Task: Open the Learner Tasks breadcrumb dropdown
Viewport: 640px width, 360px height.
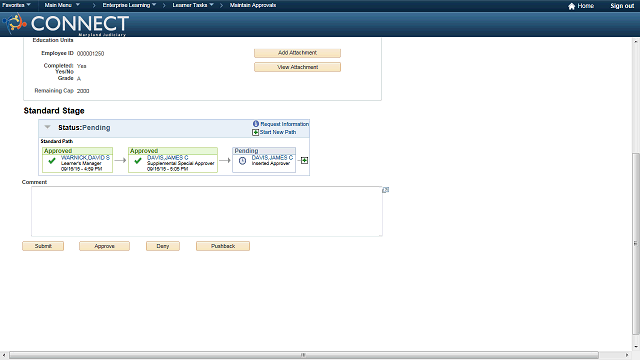Action: point(193,5)
